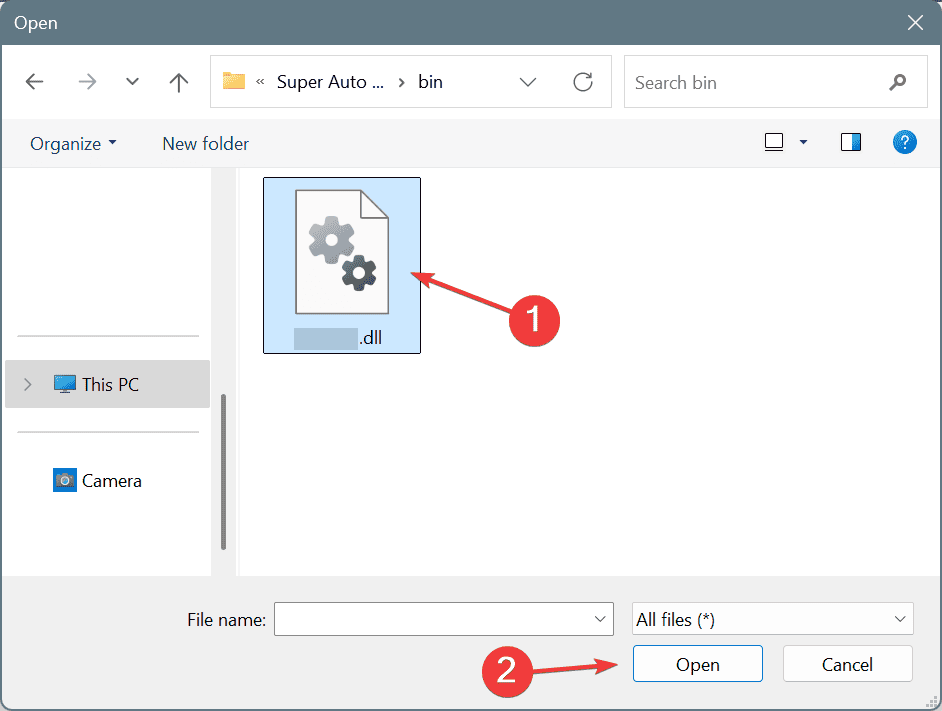Viewport: 942px width, 711px height.
Task: Click the search magnifier icon
Action: coord(897,82)
